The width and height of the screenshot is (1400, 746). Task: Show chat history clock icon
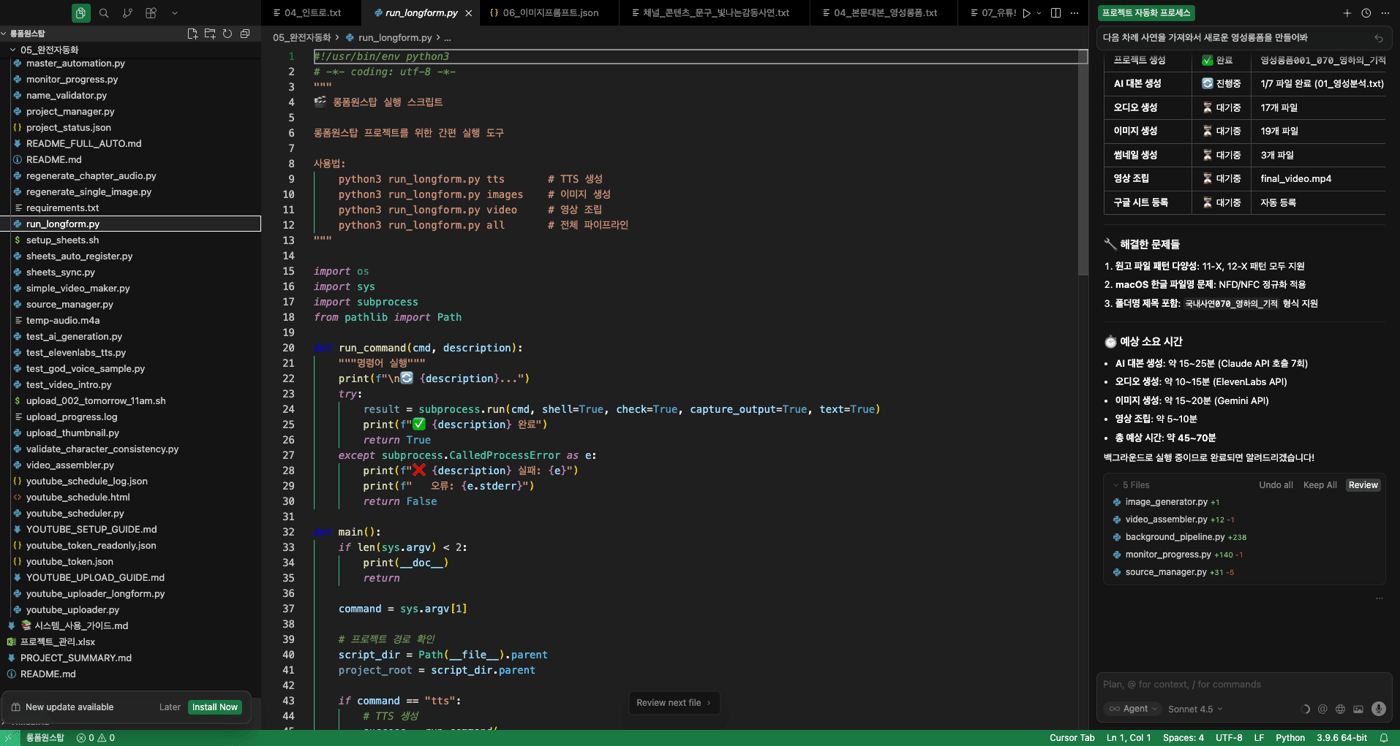pyautogui.click(x=1366, y=13)
